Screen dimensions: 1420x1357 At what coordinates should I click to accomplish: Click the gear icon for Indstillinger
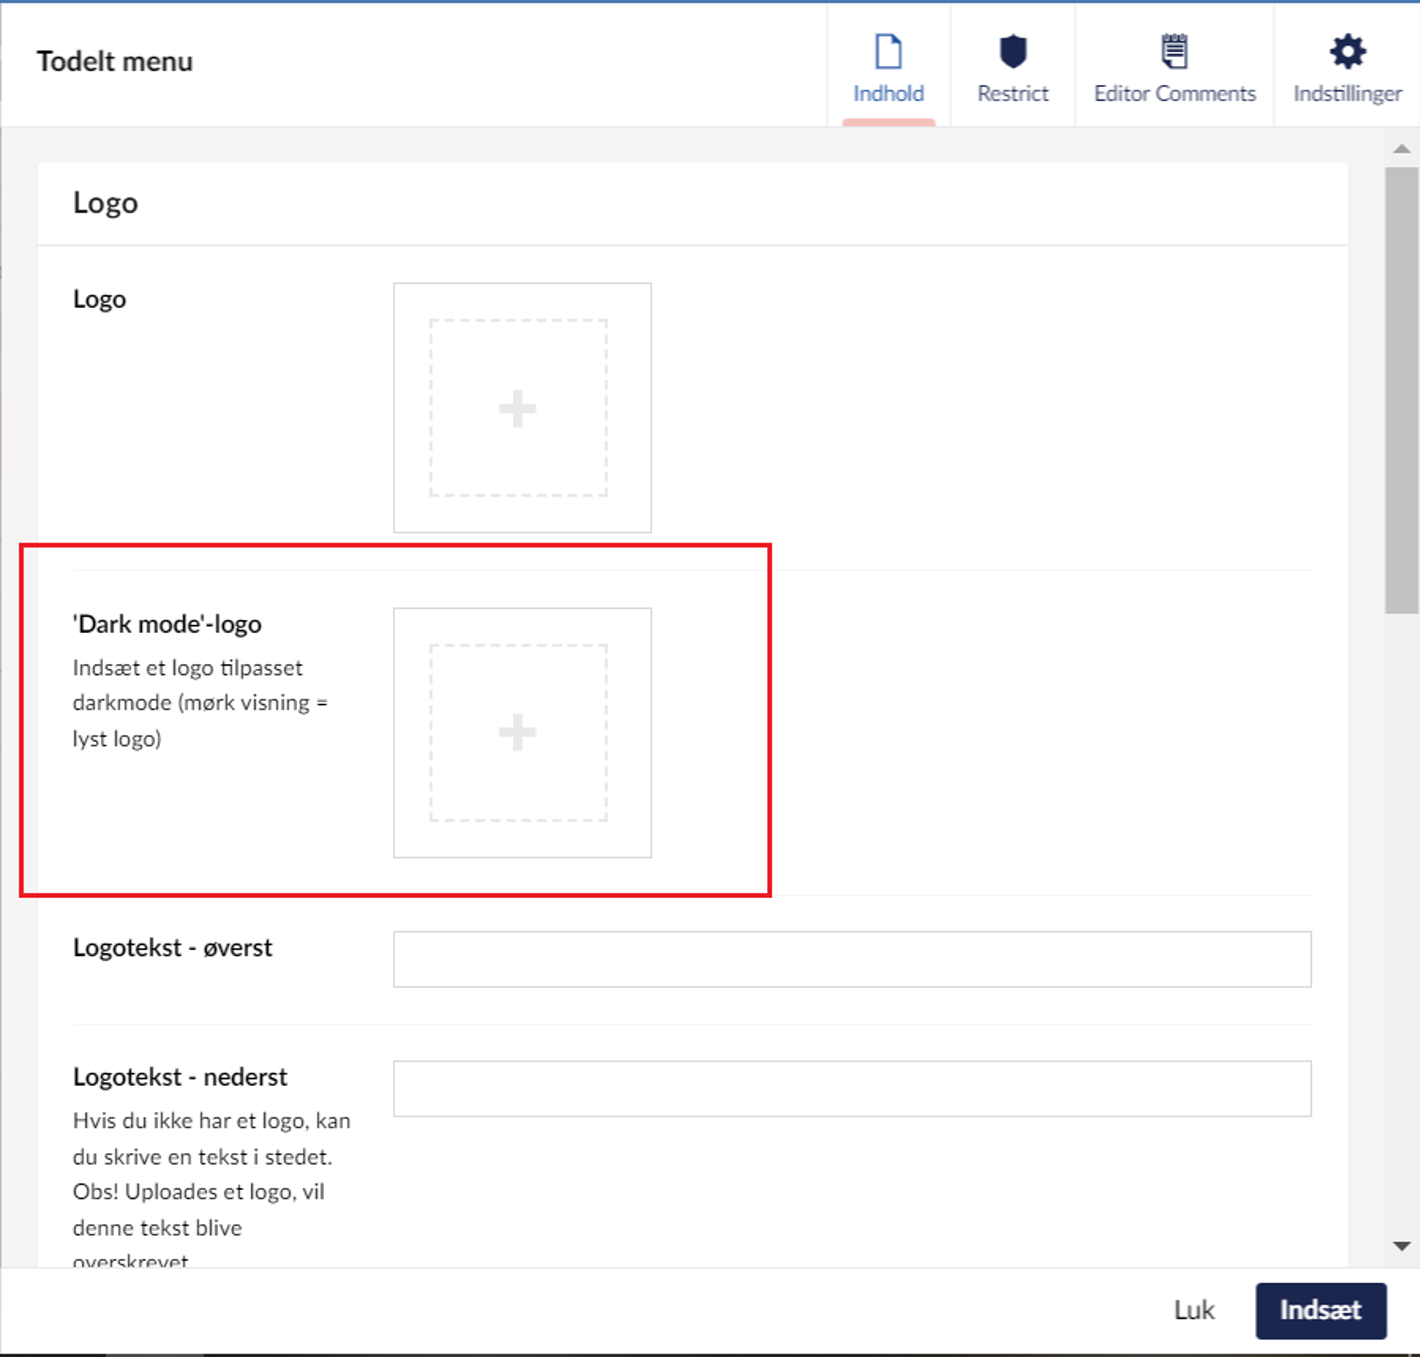[1347, 51]
